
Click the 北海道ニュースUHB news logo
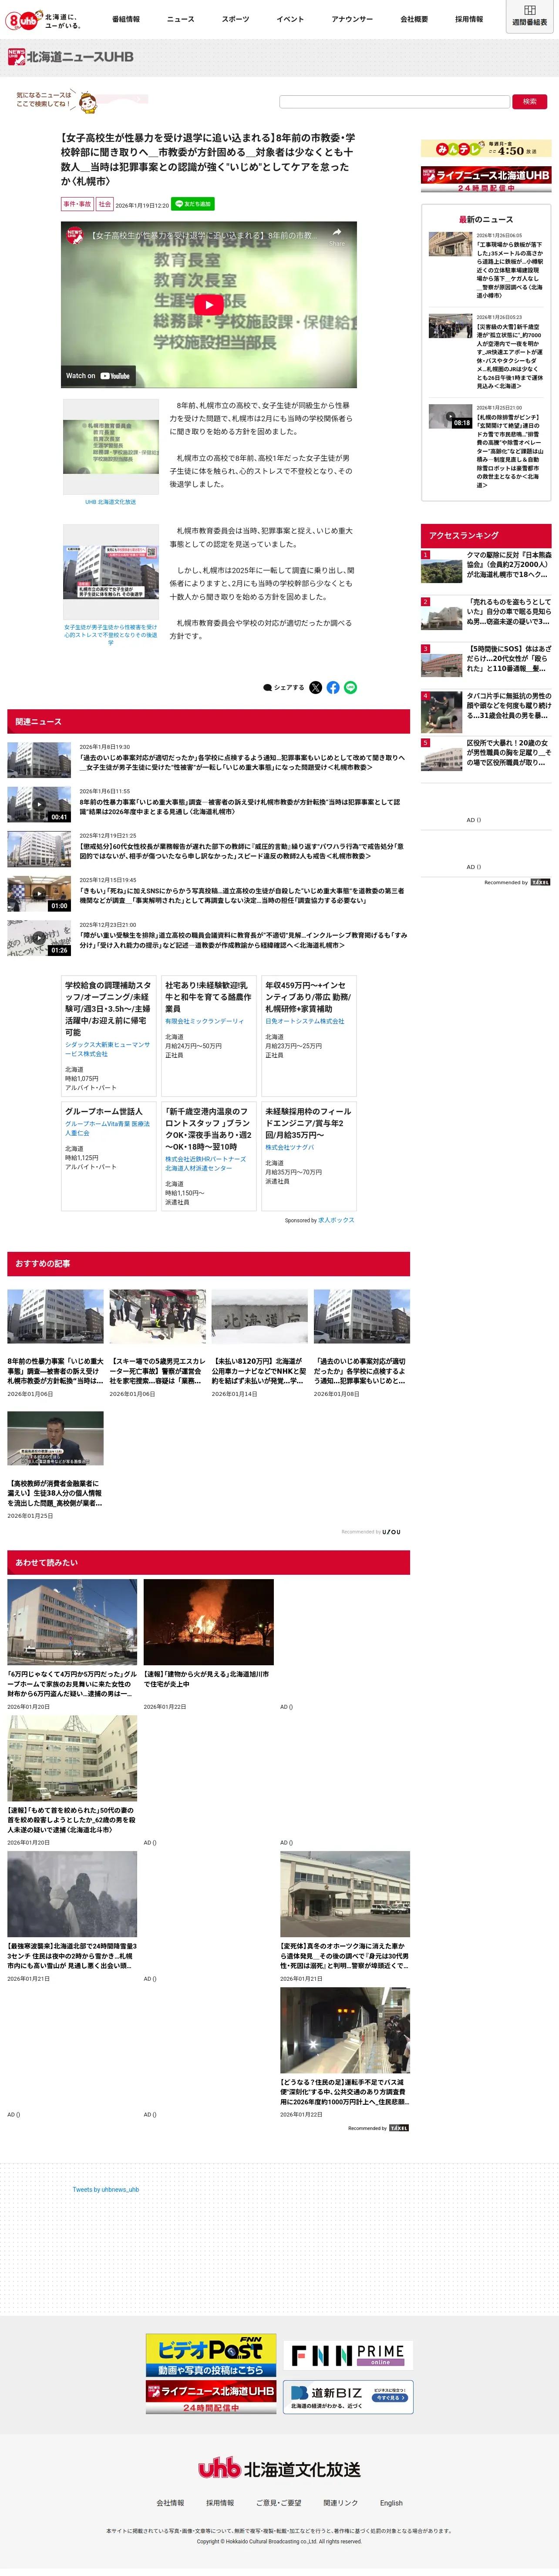[x=70, y=57]
